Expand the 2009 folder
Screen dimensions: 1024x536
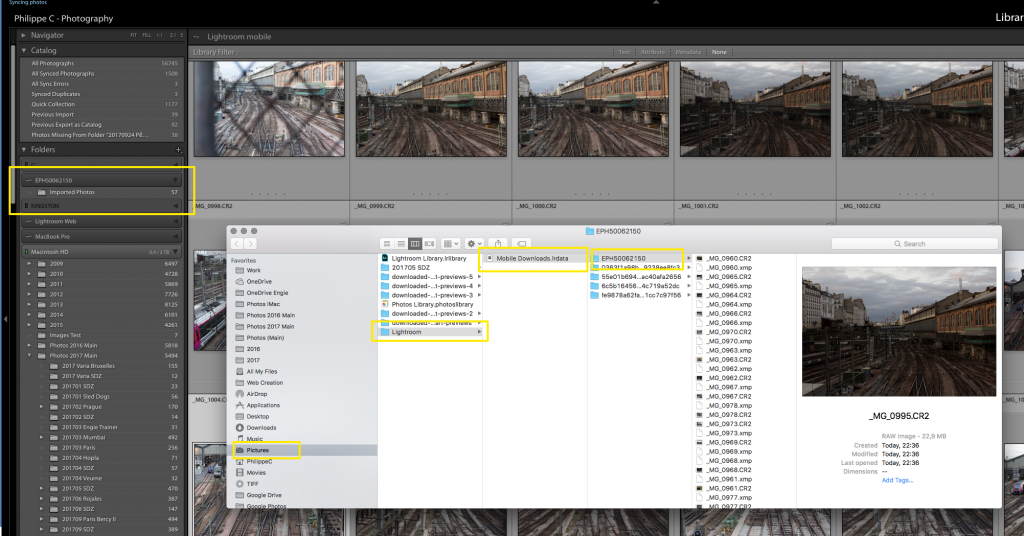(29, 264)
